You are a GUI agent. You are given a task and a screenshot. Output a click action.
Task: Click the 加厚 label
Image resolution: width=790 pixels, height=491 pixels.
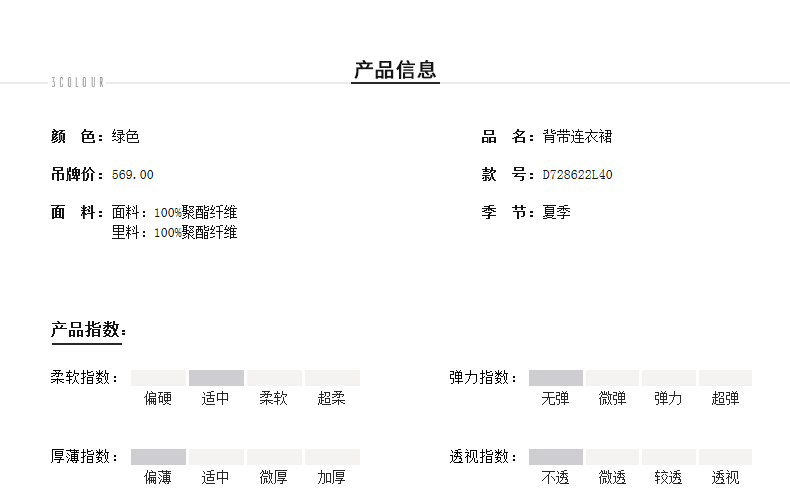[x=332, y=477]
